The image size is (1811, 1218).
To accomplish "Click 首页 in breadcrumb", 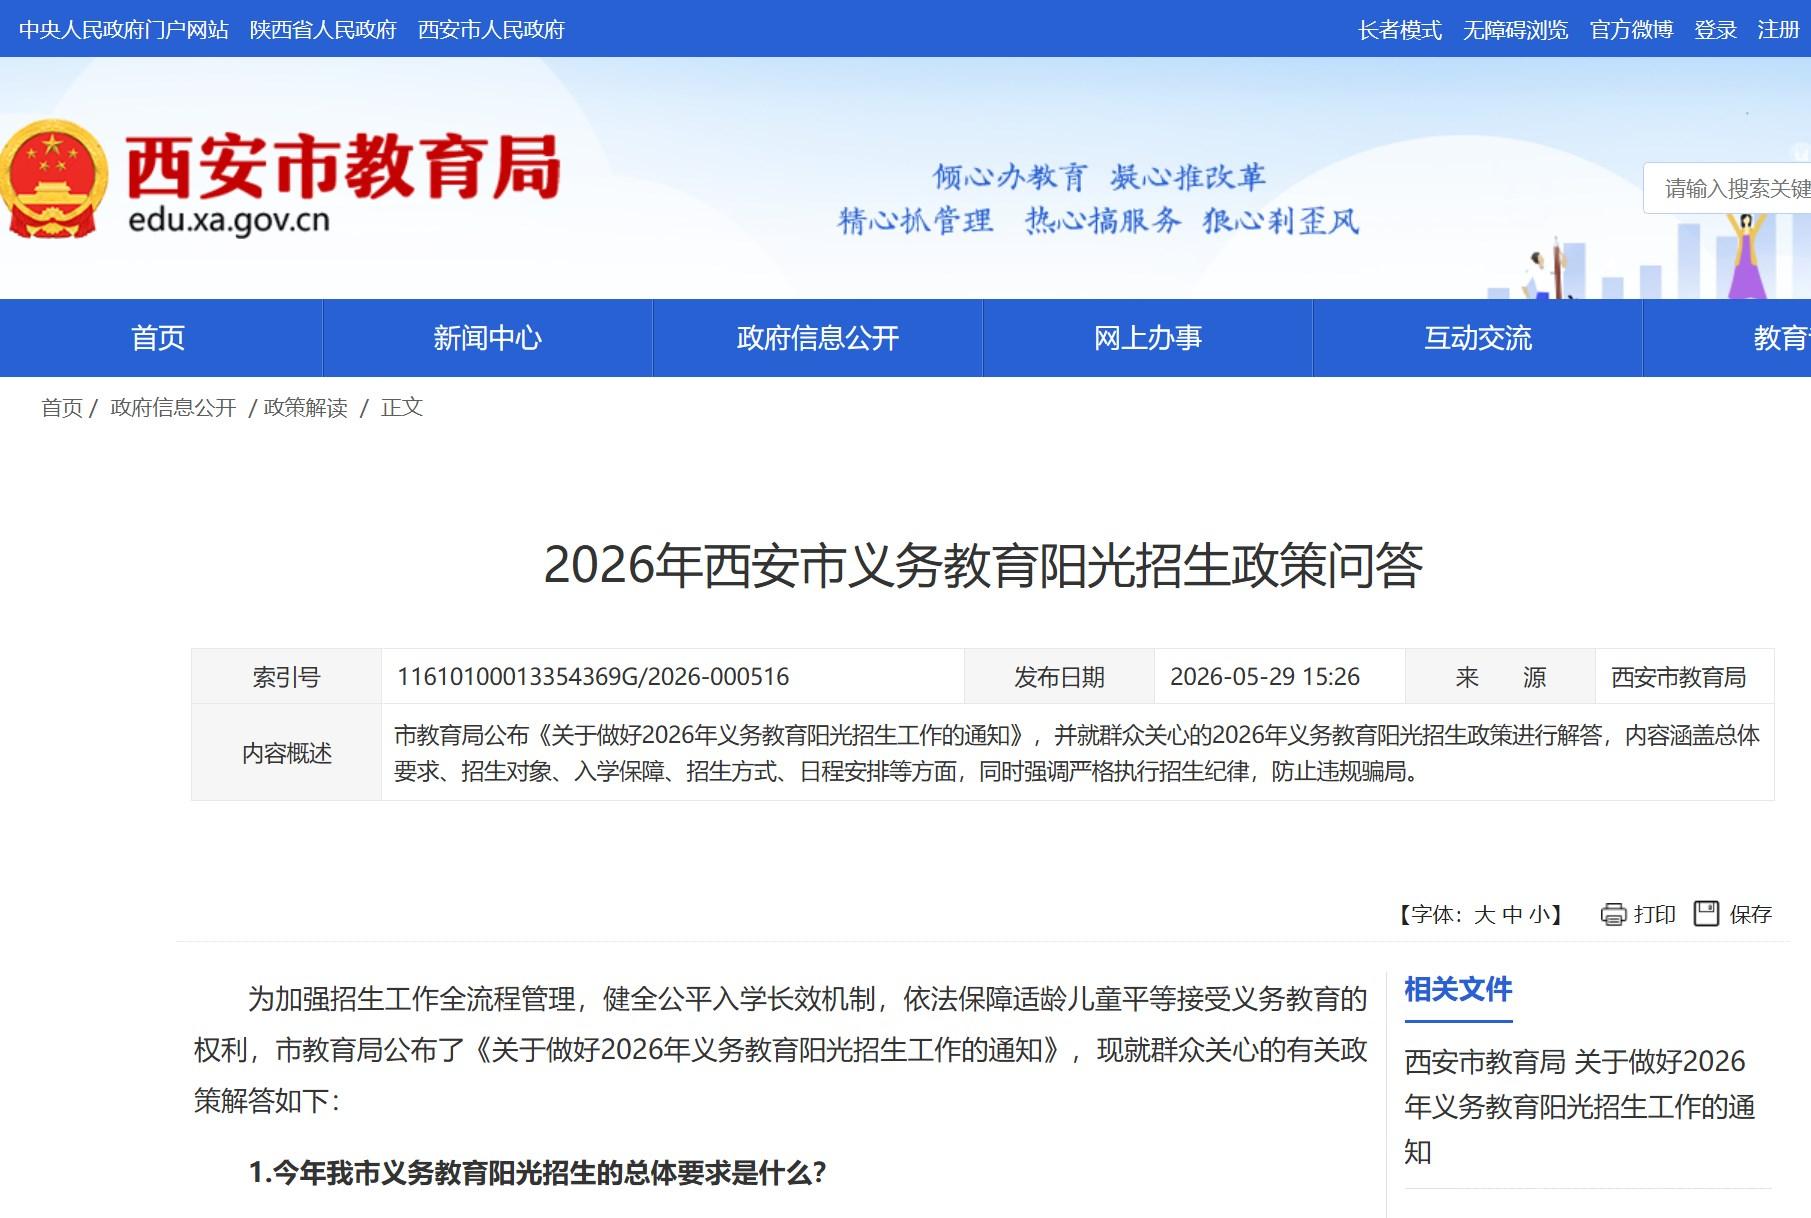I will click(x=62, y=407).
